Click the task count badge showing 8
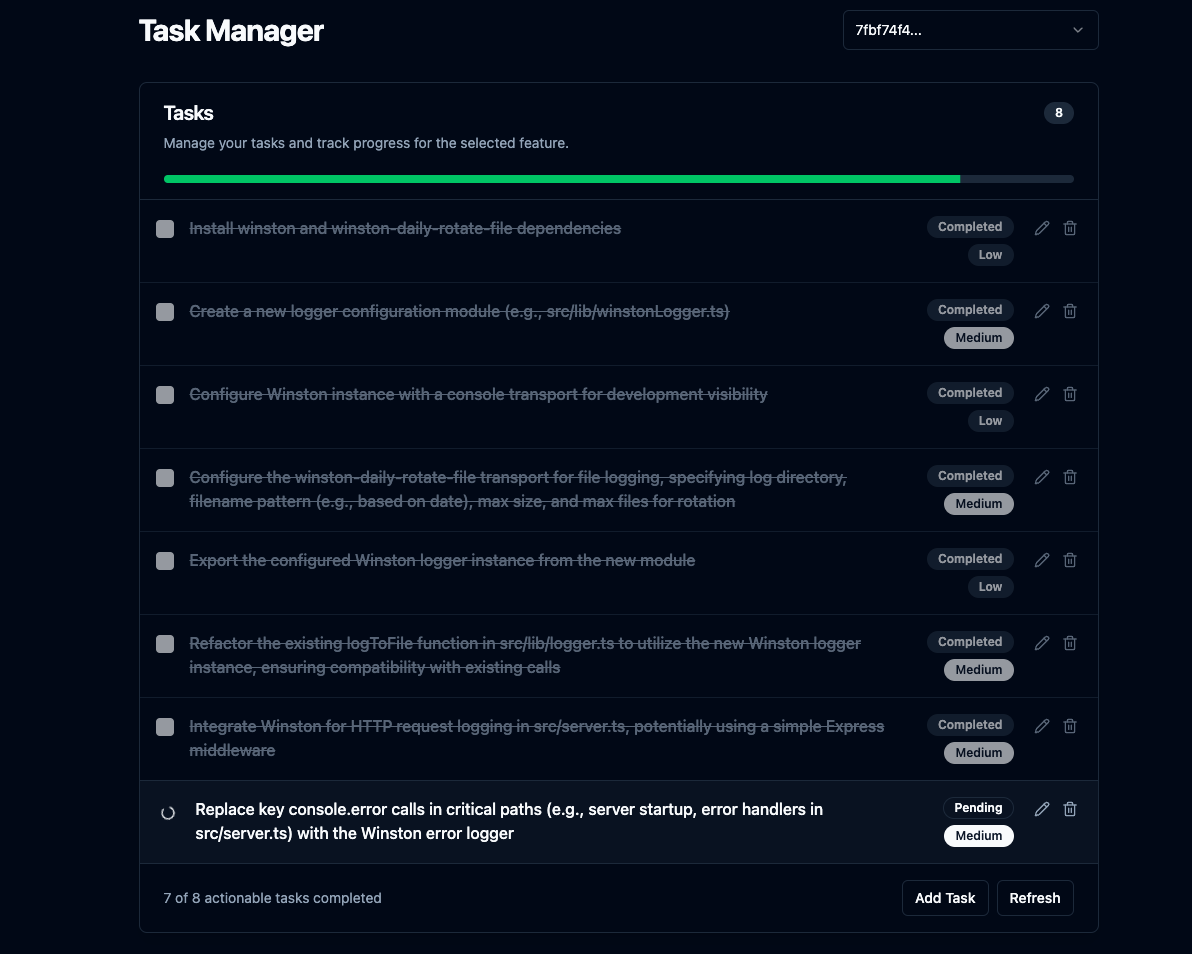The height and width of the screenshot is (954, 1192). 1058,113
